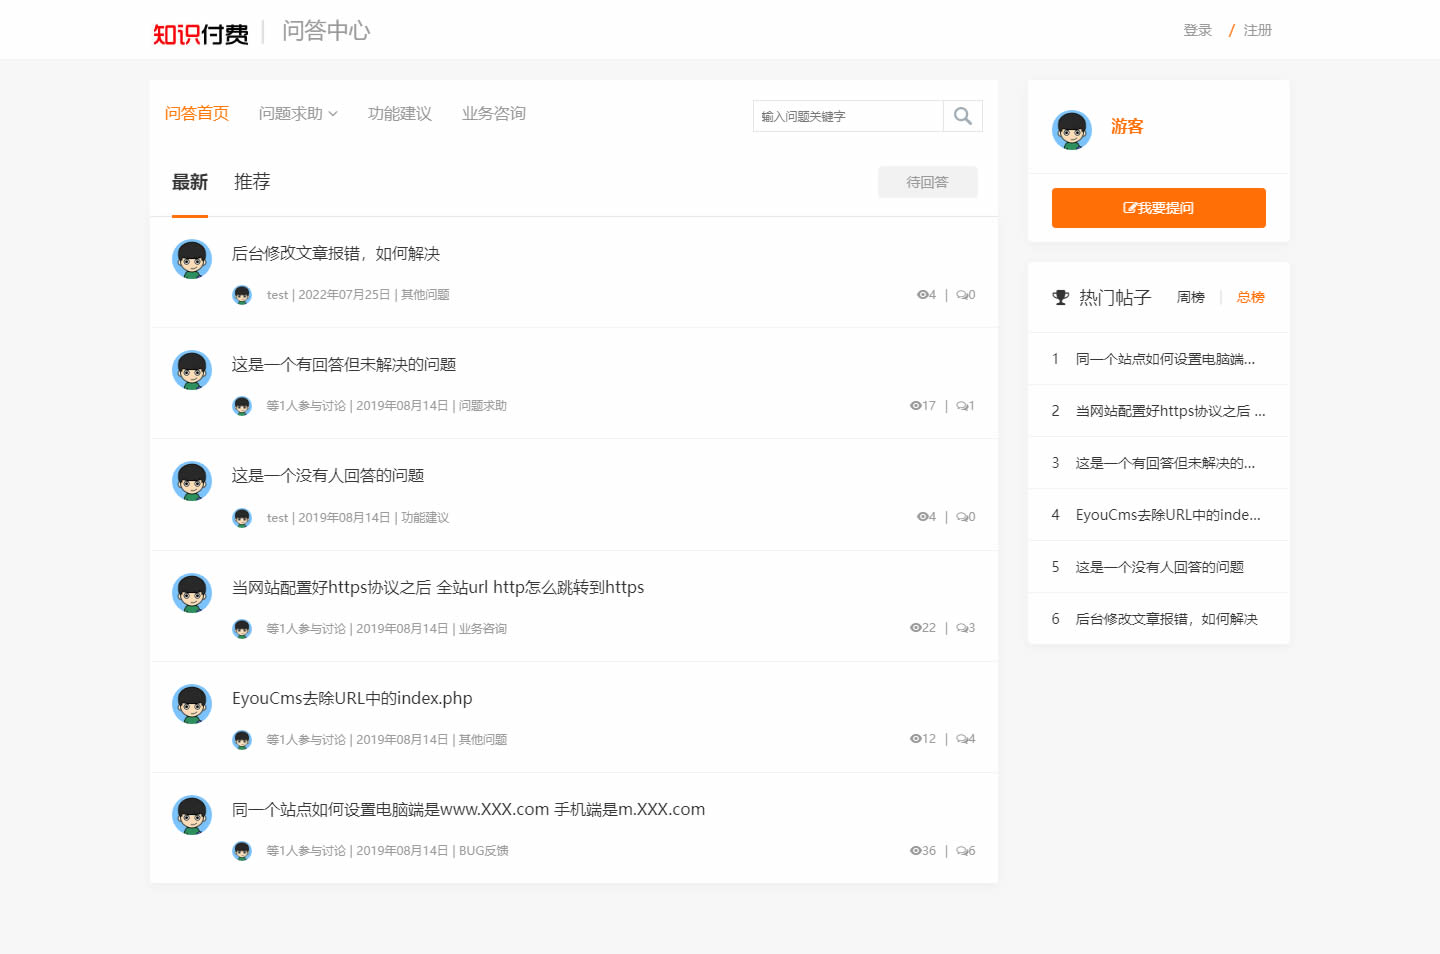Open post EyouCms去除URL中的index.php
Viewport: 1440px width, 954px height.
pyautogui.click(x=352, y=699)
